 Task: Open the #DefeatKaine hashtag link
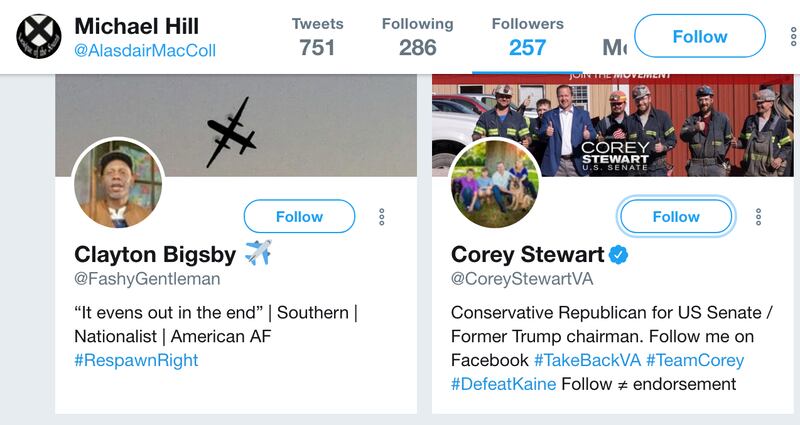tap(503, 384)
